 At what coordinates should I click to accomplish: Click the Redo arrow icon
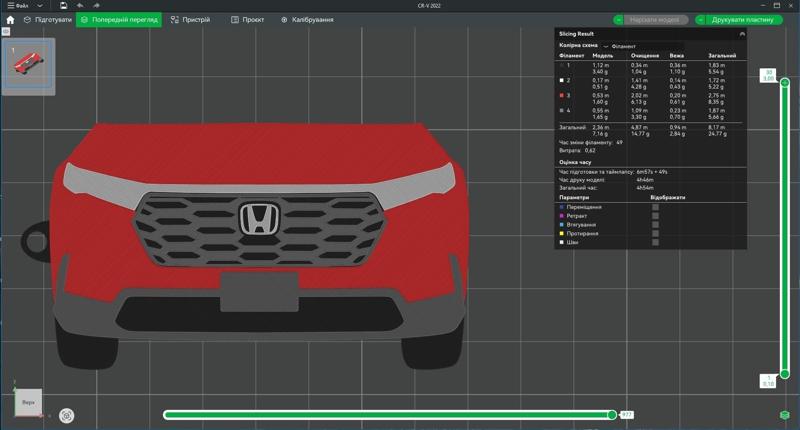96,6
